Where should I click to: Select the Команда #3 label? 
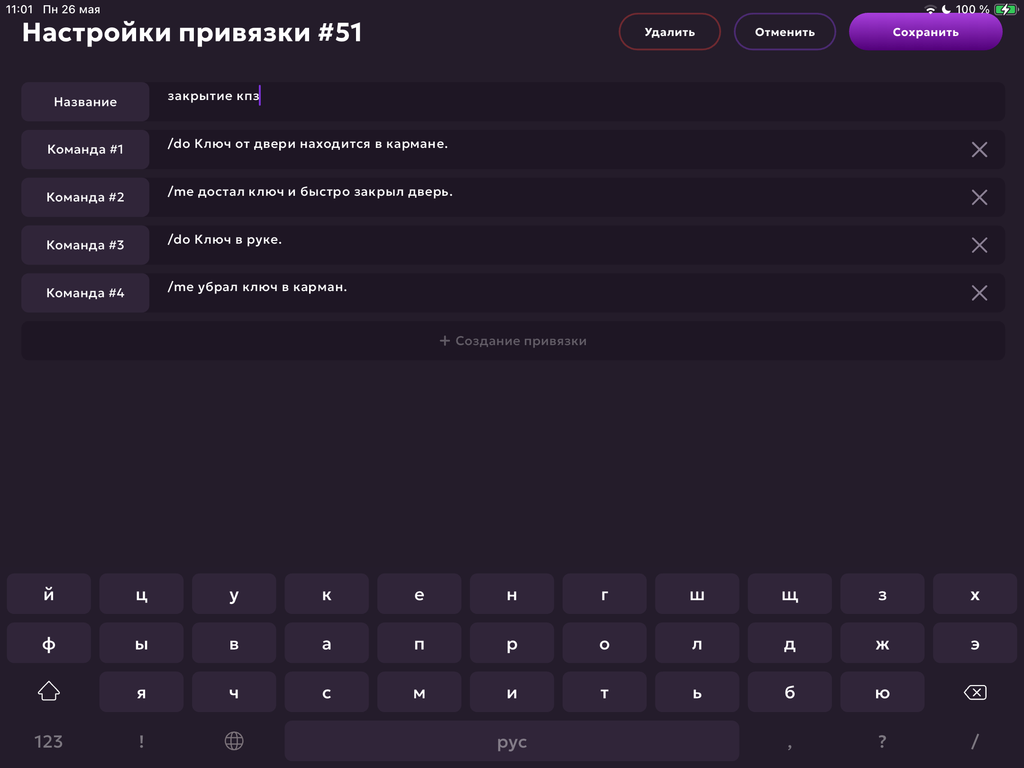pyautogui.click(x=86, y=245)
